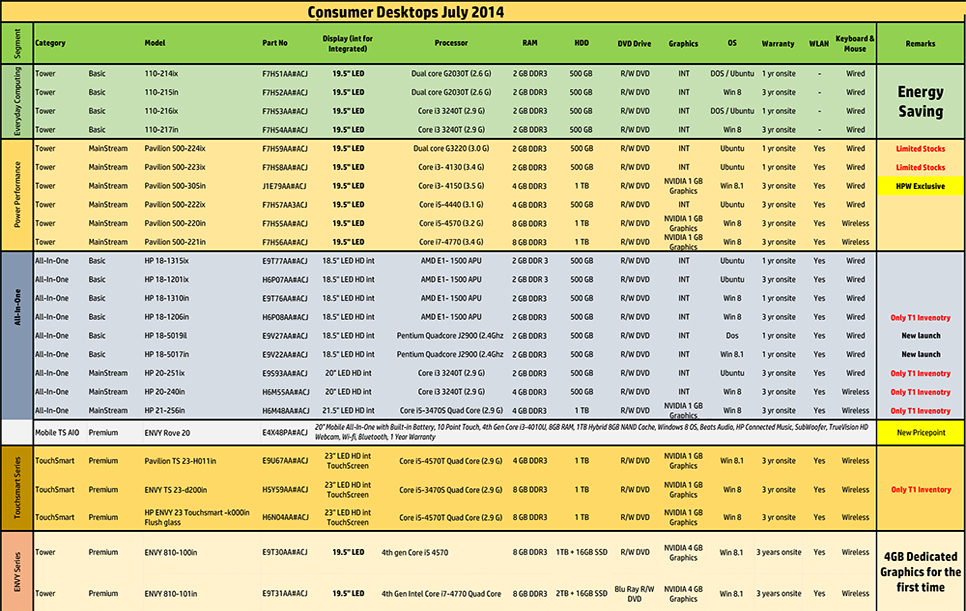Click model ENVY TS 23-d200in
The height and width of the screenshot is (611, 966).
[176, 490]
